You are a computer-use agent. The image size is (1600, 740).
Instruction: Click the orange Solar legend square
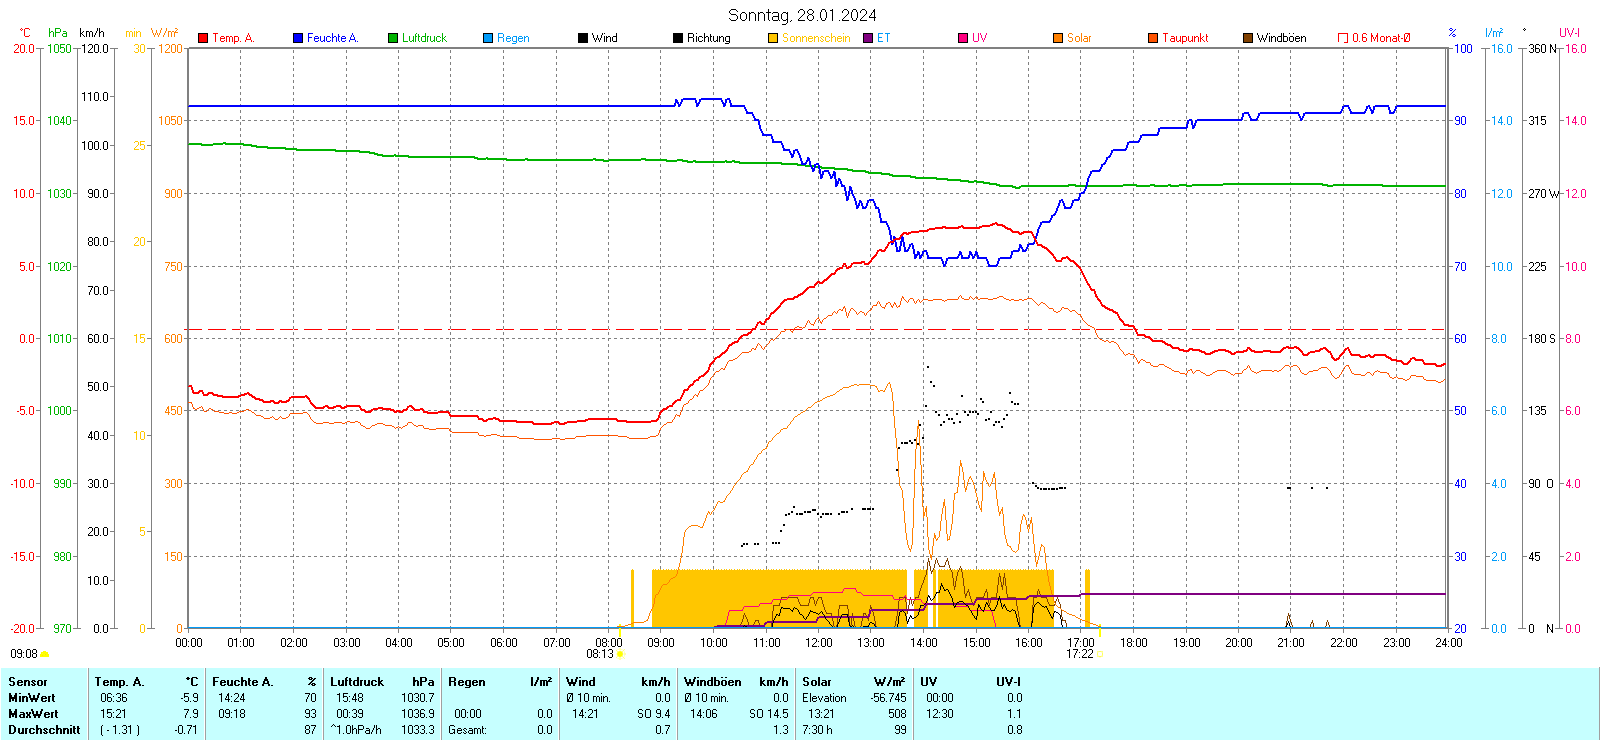pos(1058,38)
